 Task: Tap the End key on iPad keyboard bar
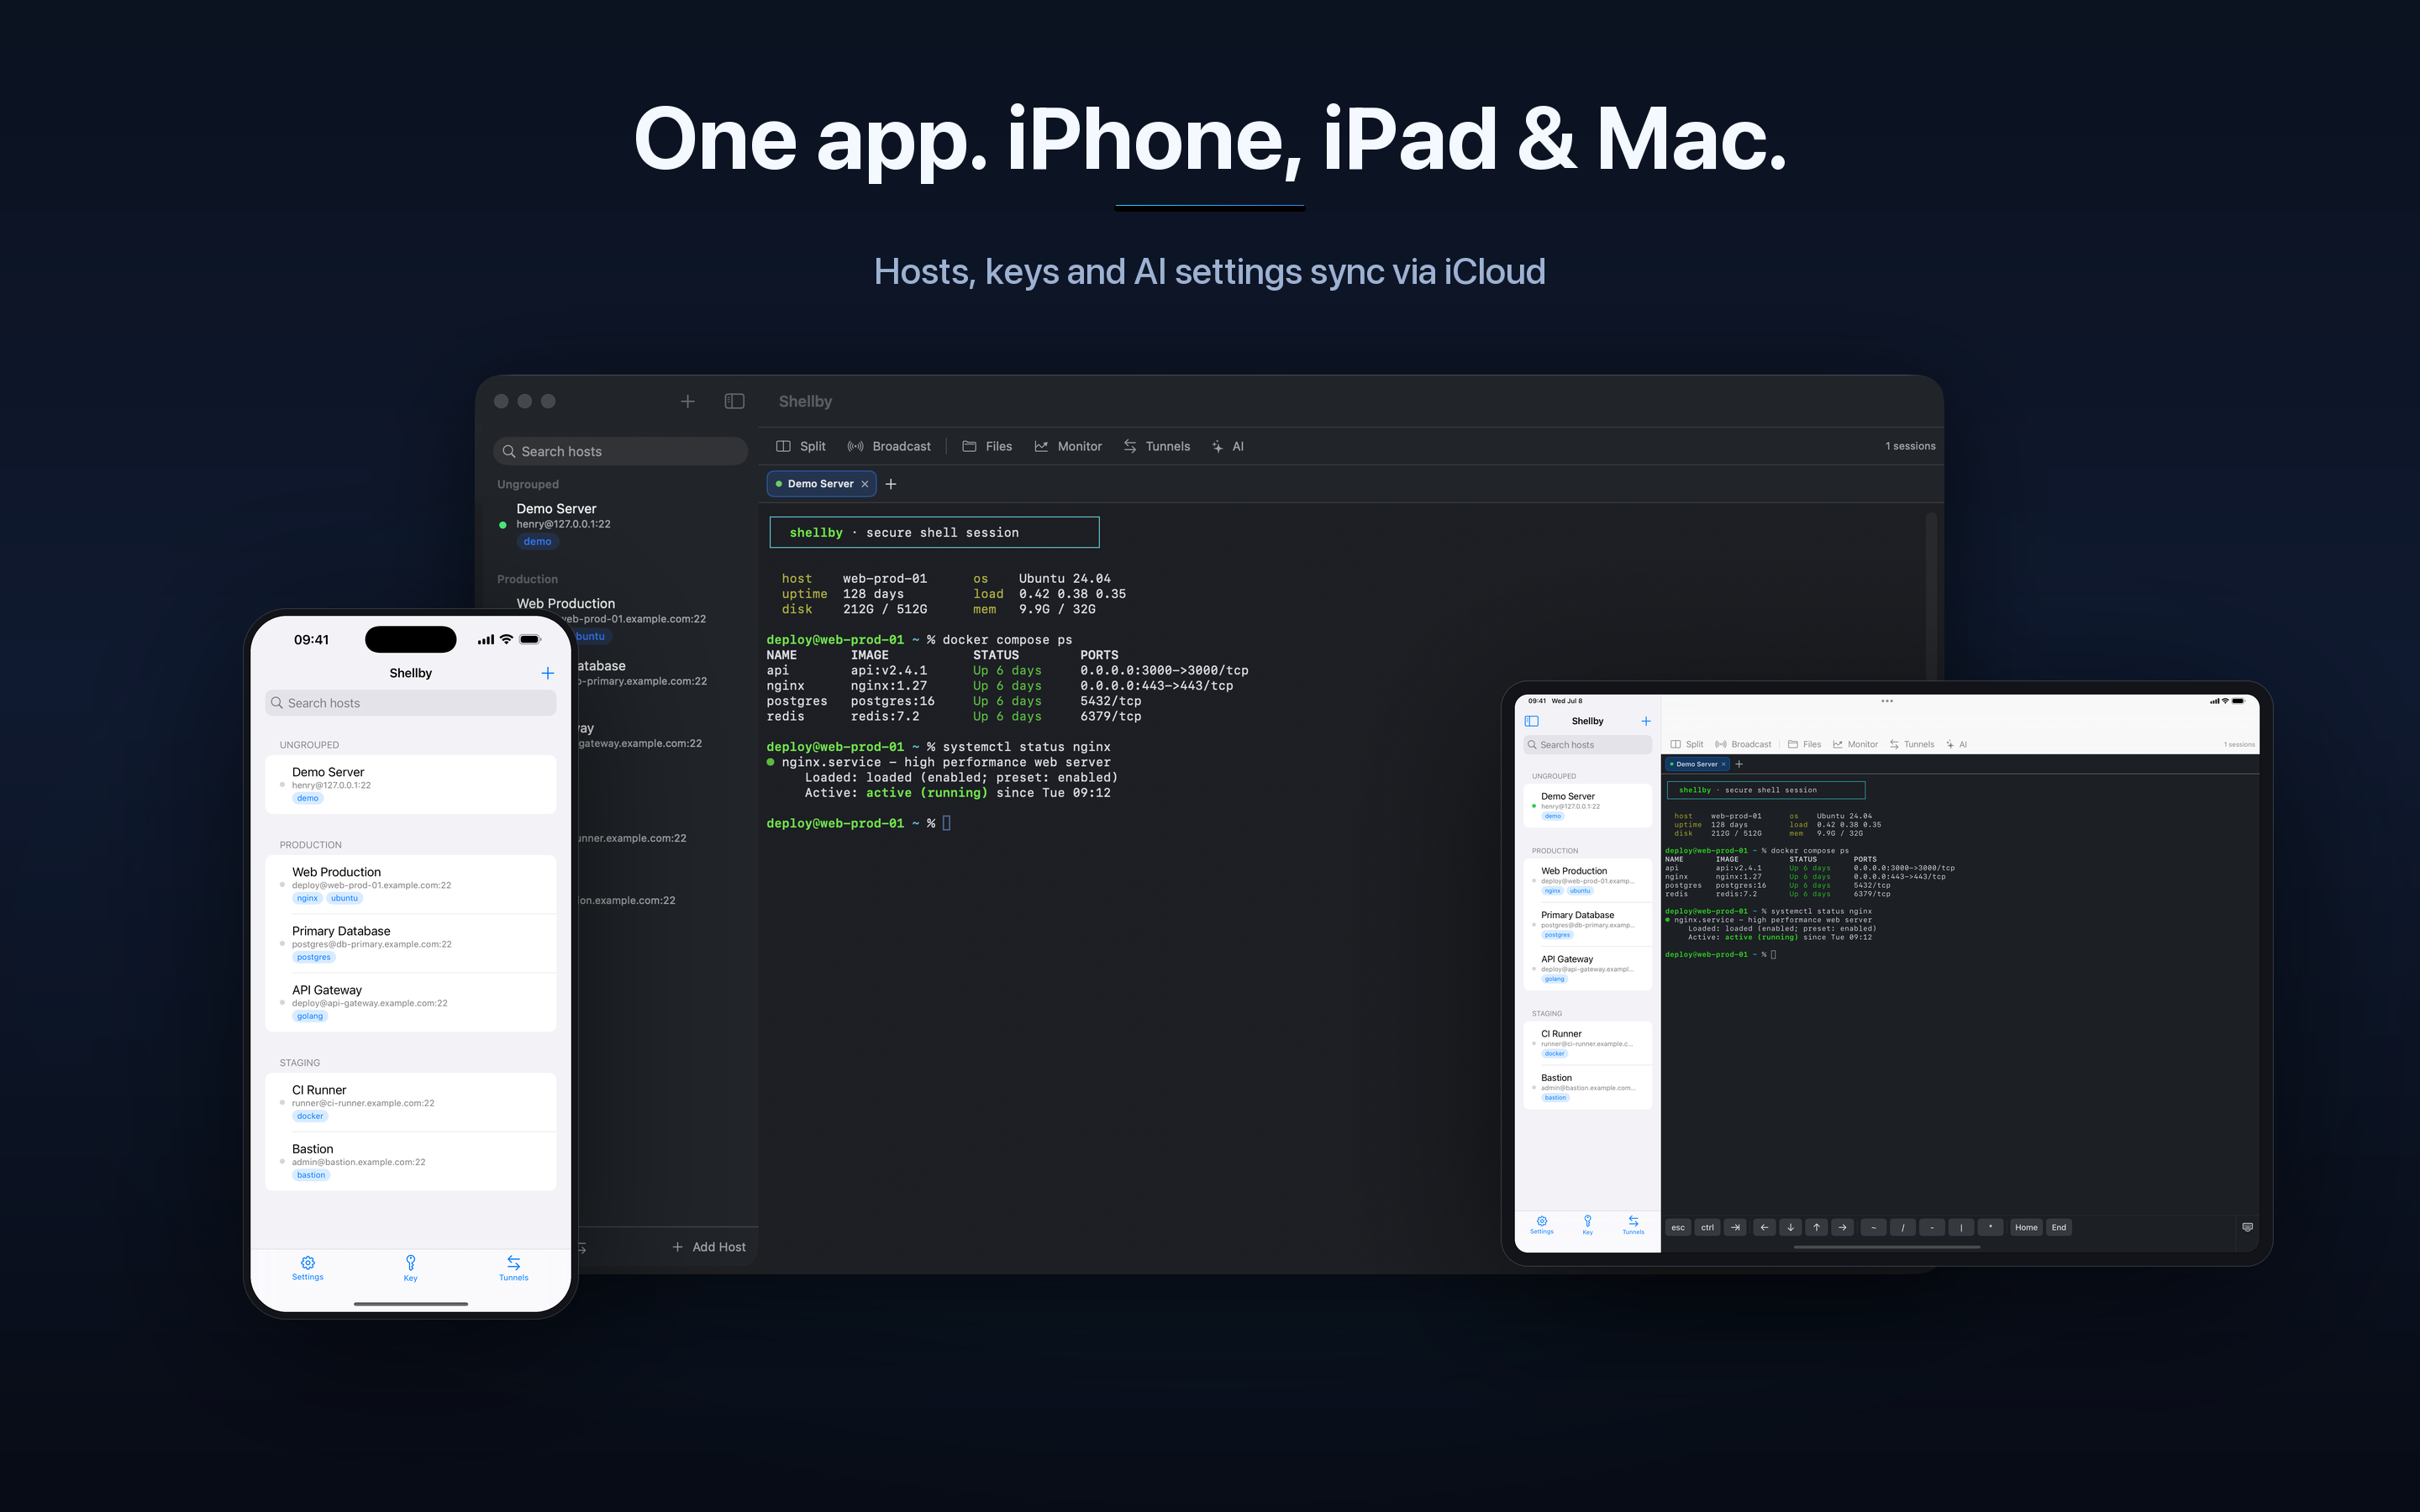2059,1227
